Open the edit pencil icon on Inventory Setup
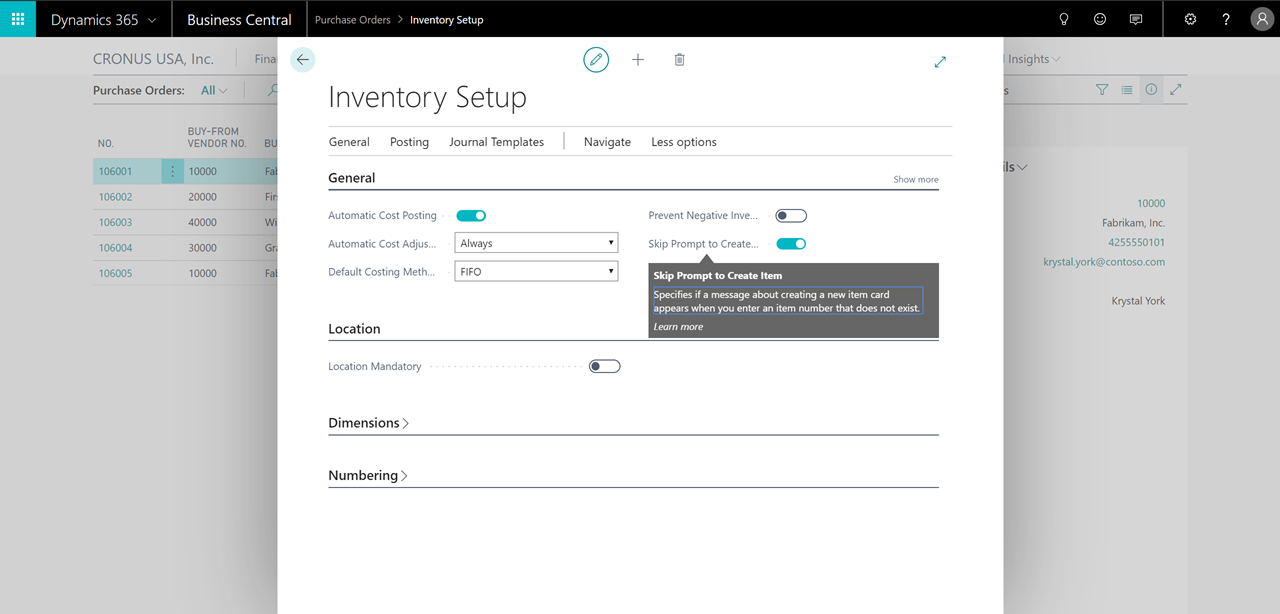This screenshot has width=1280, height=614. click(x=596, y=59)
